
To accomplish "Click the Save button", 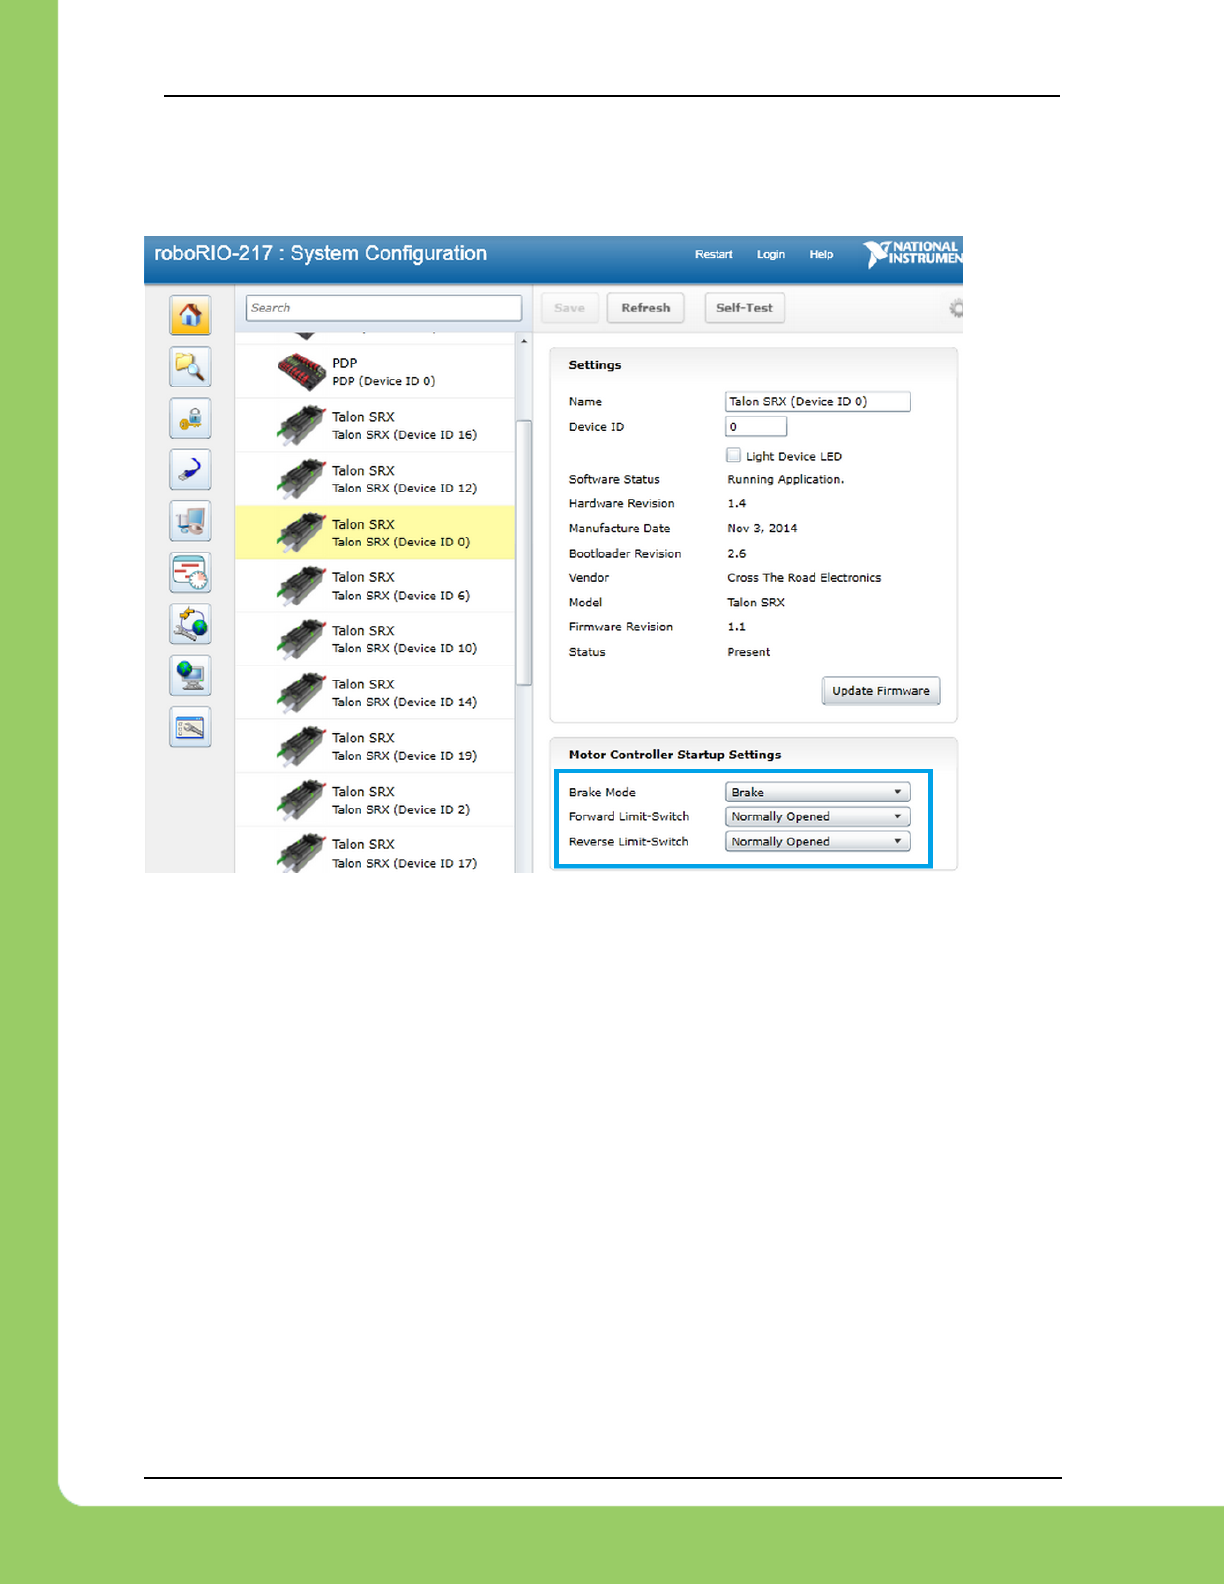I will click(570, 308).
